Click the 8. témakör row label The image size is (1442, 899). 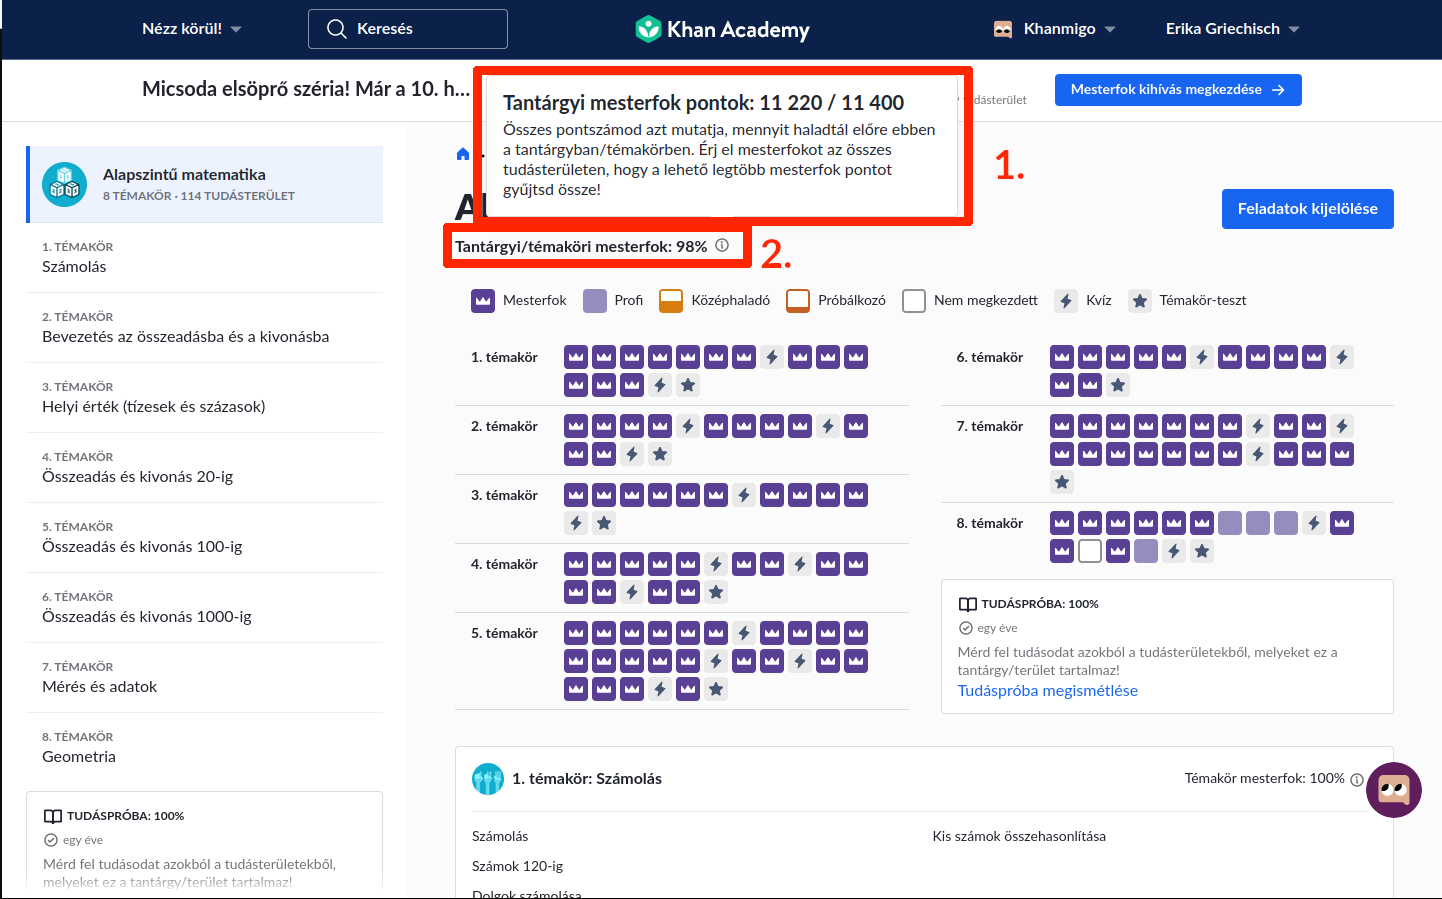tap(990, 523)
